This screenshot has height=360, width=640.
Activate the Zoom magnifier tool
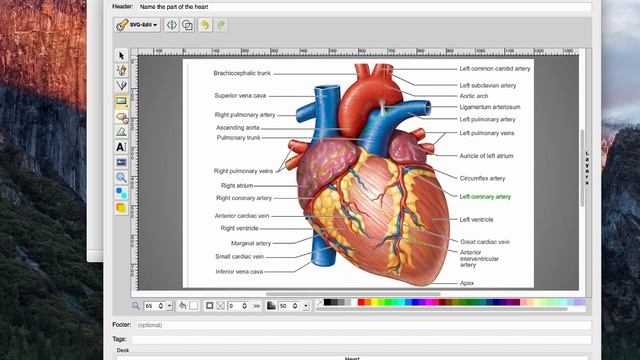coord(121,178)
